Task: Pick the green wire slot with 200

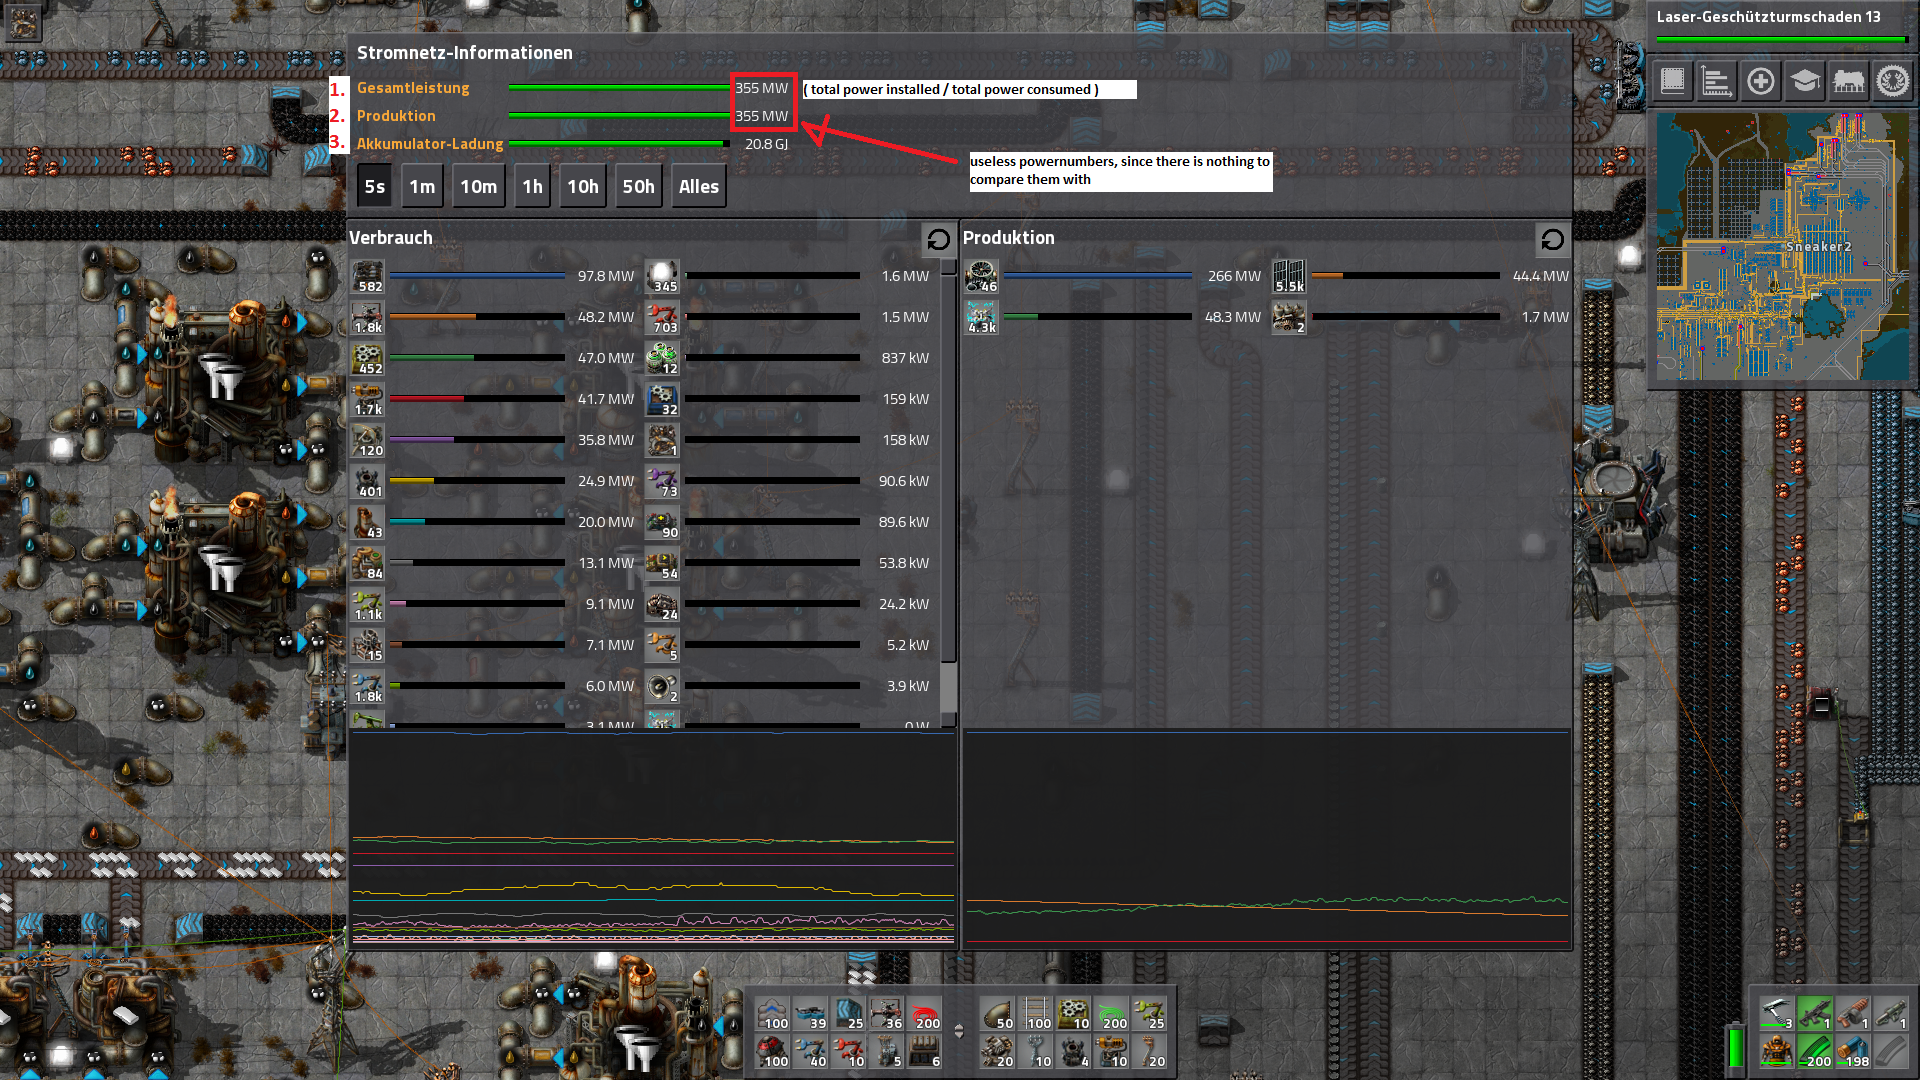Action: 1111,1014
